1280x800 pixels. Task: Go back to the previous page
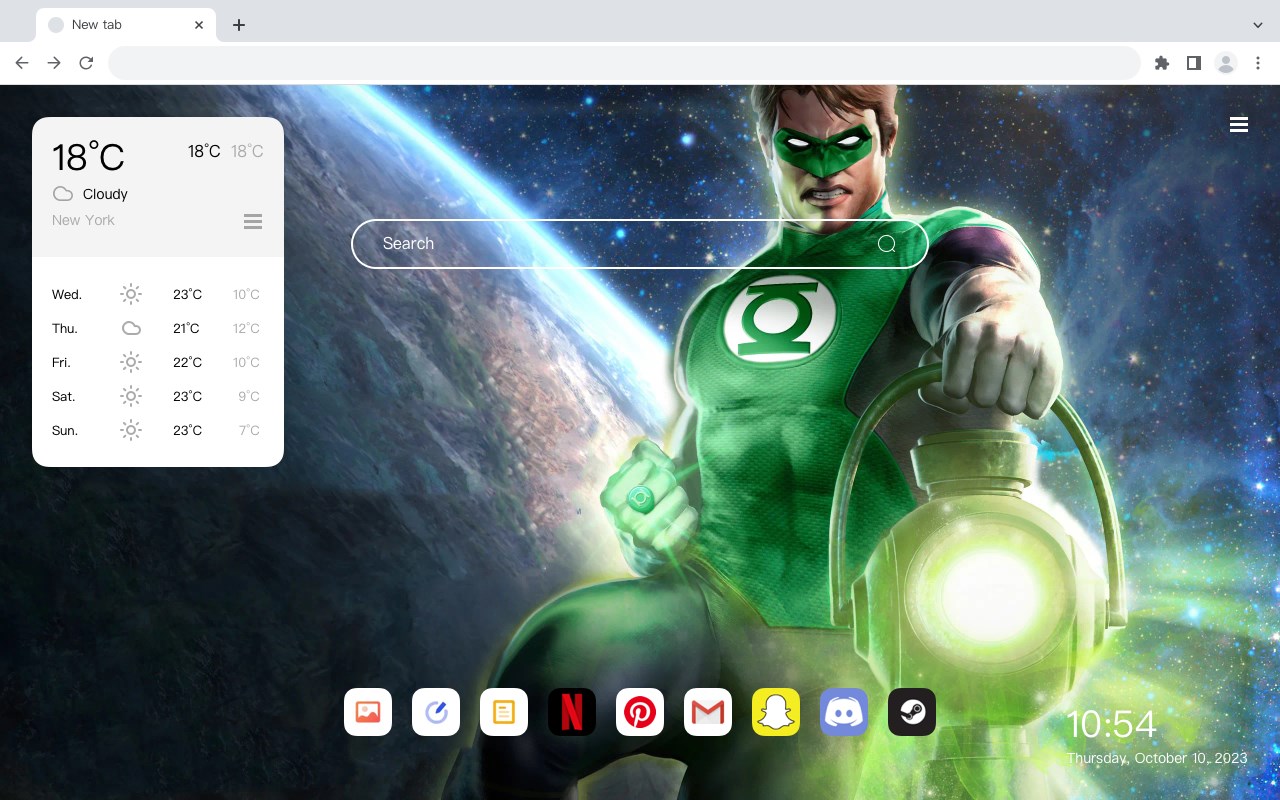(x=22, y=63)
